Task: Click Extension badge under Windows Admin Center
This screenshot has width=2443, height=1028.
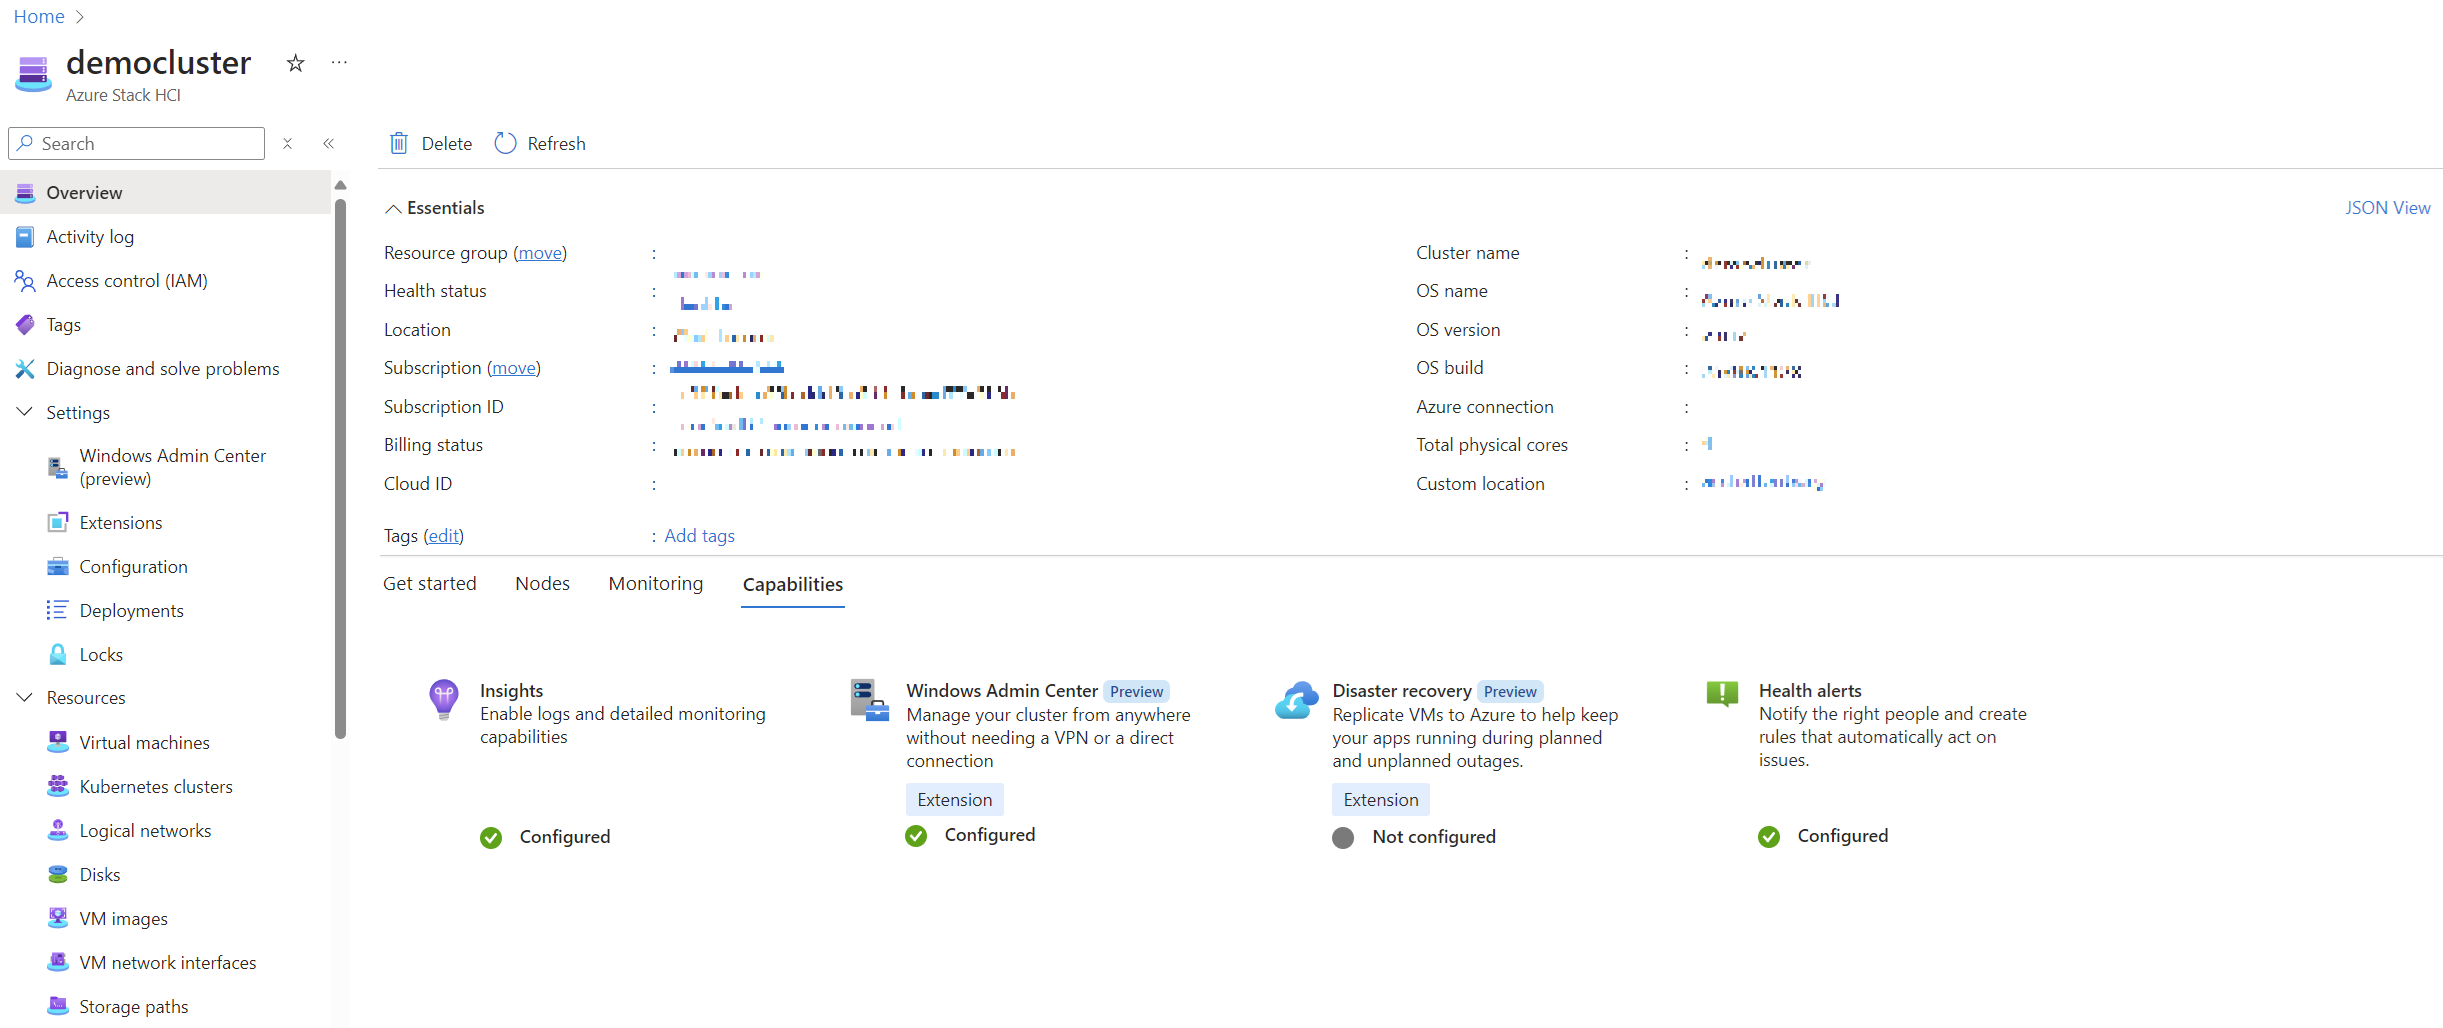Action: (955, 800)
